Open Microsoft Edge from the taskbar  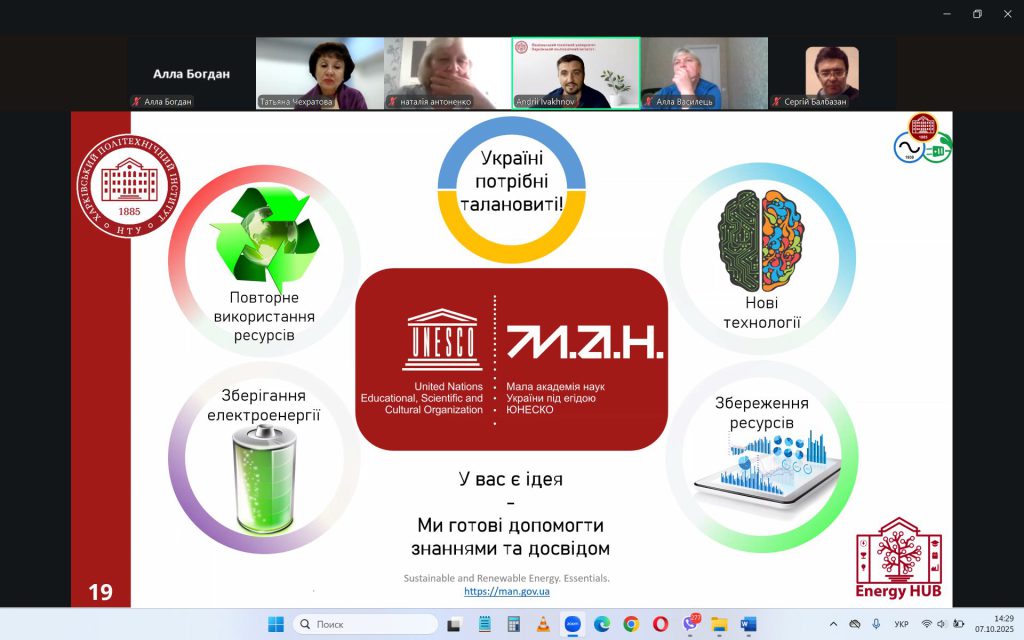pyautogui.click(x=601, y=624)
